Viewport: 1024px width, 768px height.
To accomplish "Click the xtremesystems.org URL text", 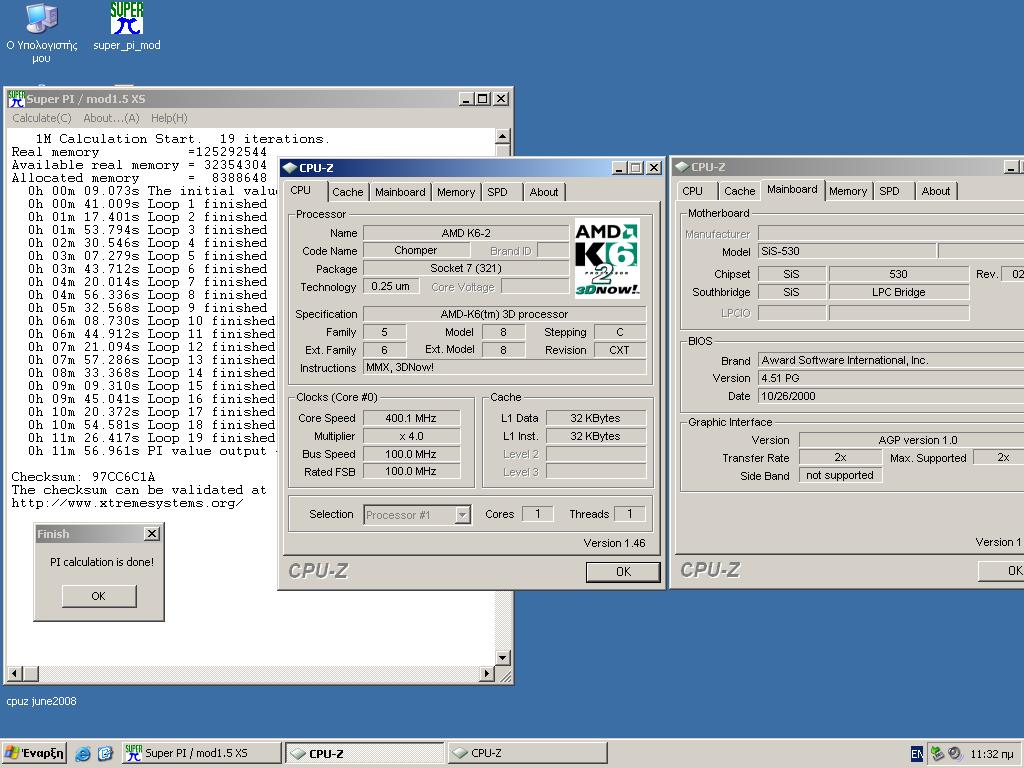I will click(x=127, y=503).
